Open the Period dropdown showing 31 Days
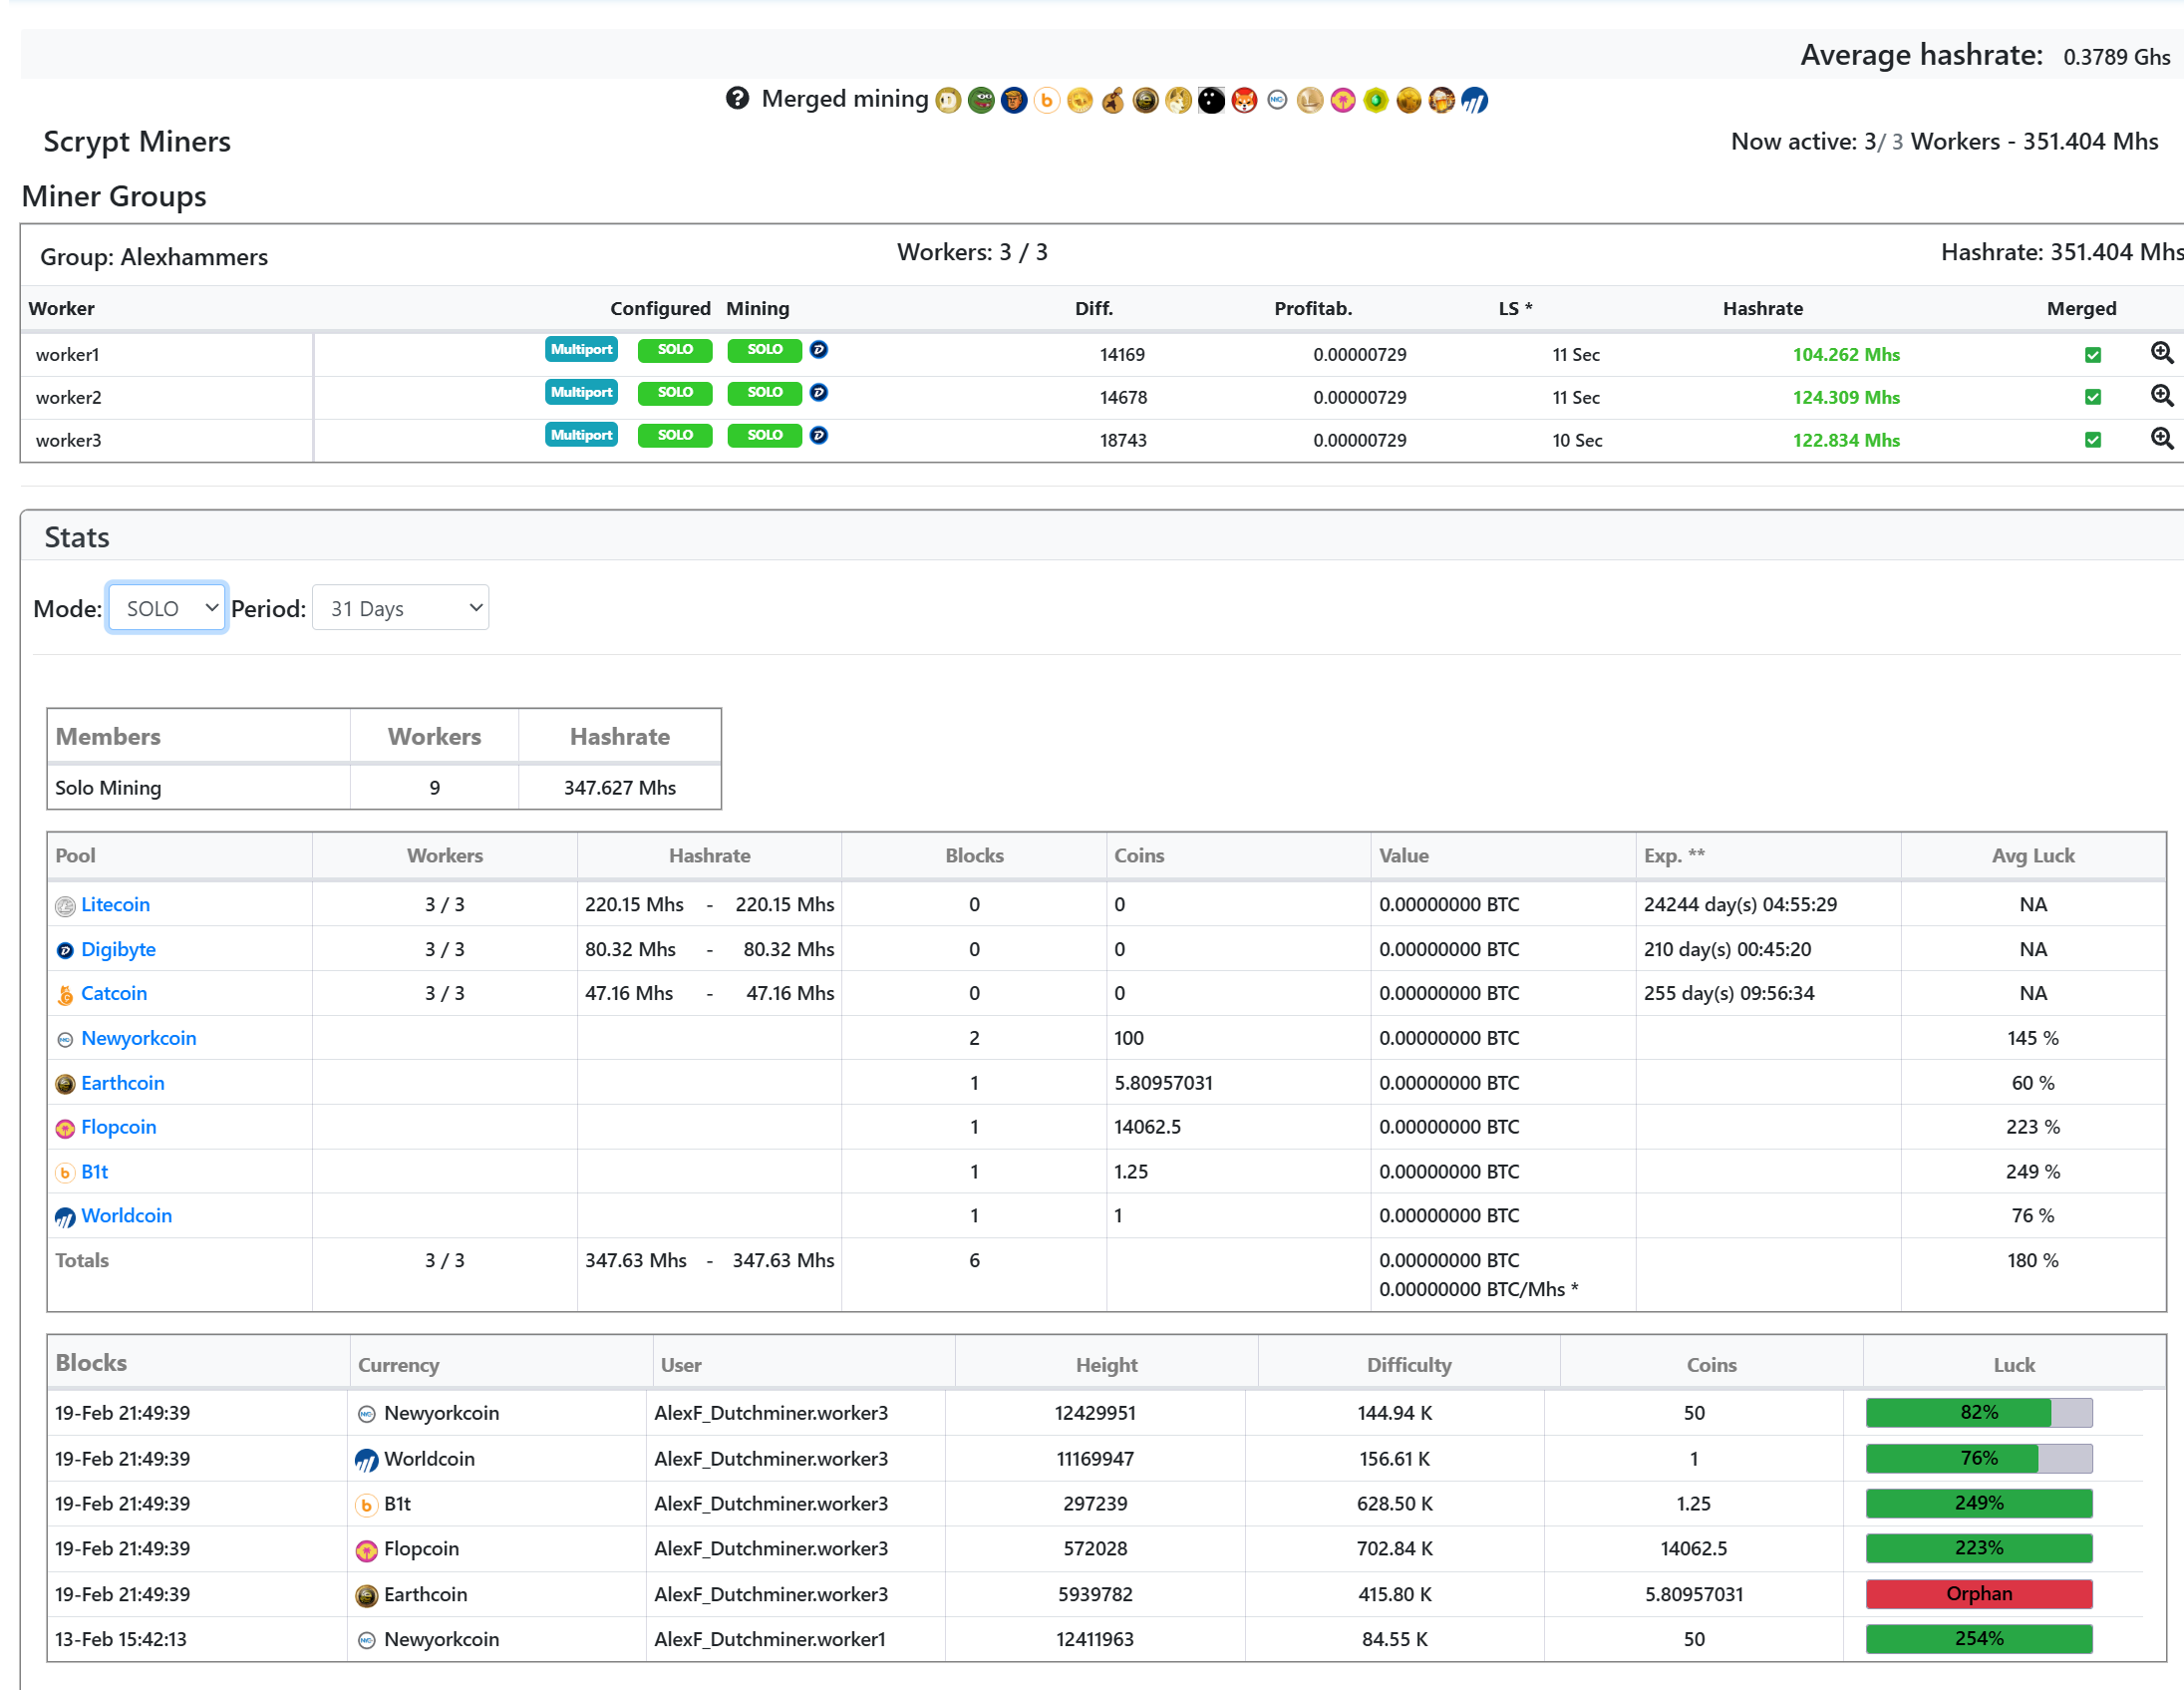This screenshot has height=1690, width=2184. point(400,608)
